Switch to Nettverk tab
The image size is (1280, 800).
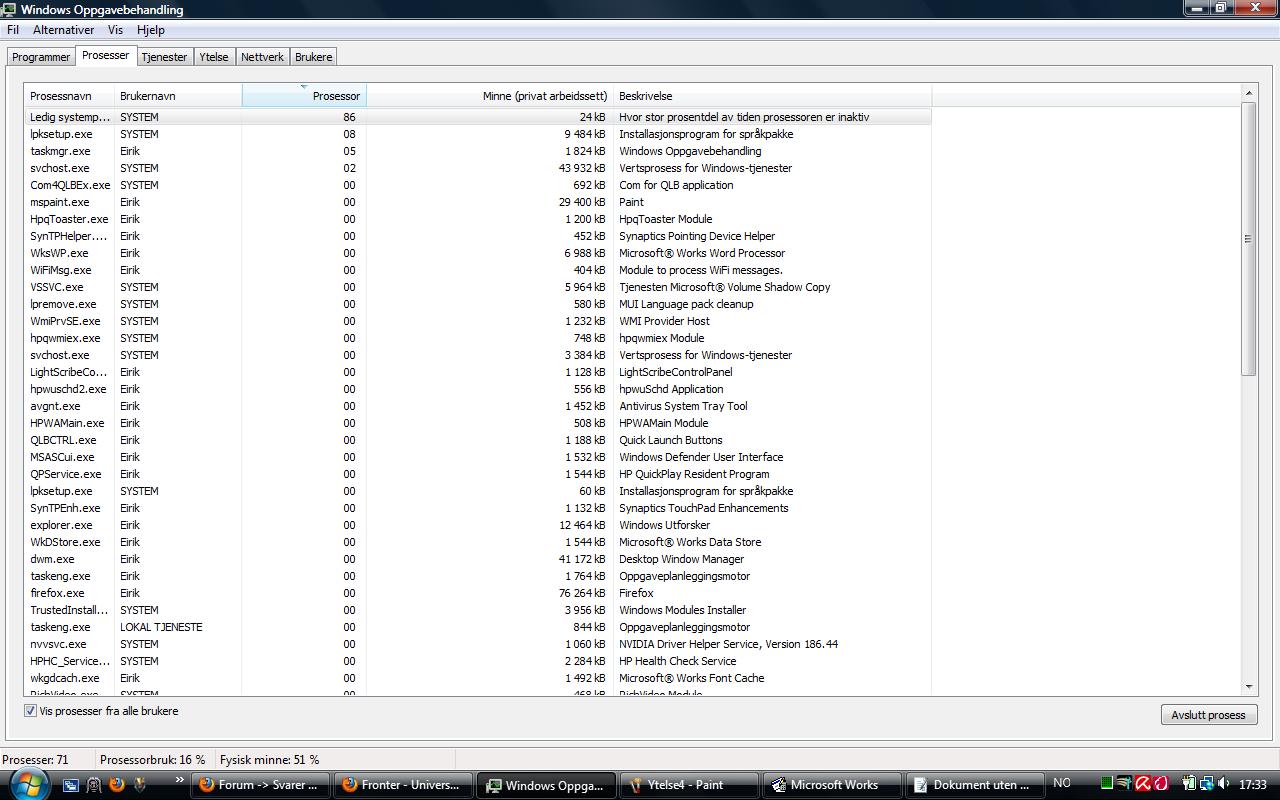pyautogui.click(x=262, y=57)
